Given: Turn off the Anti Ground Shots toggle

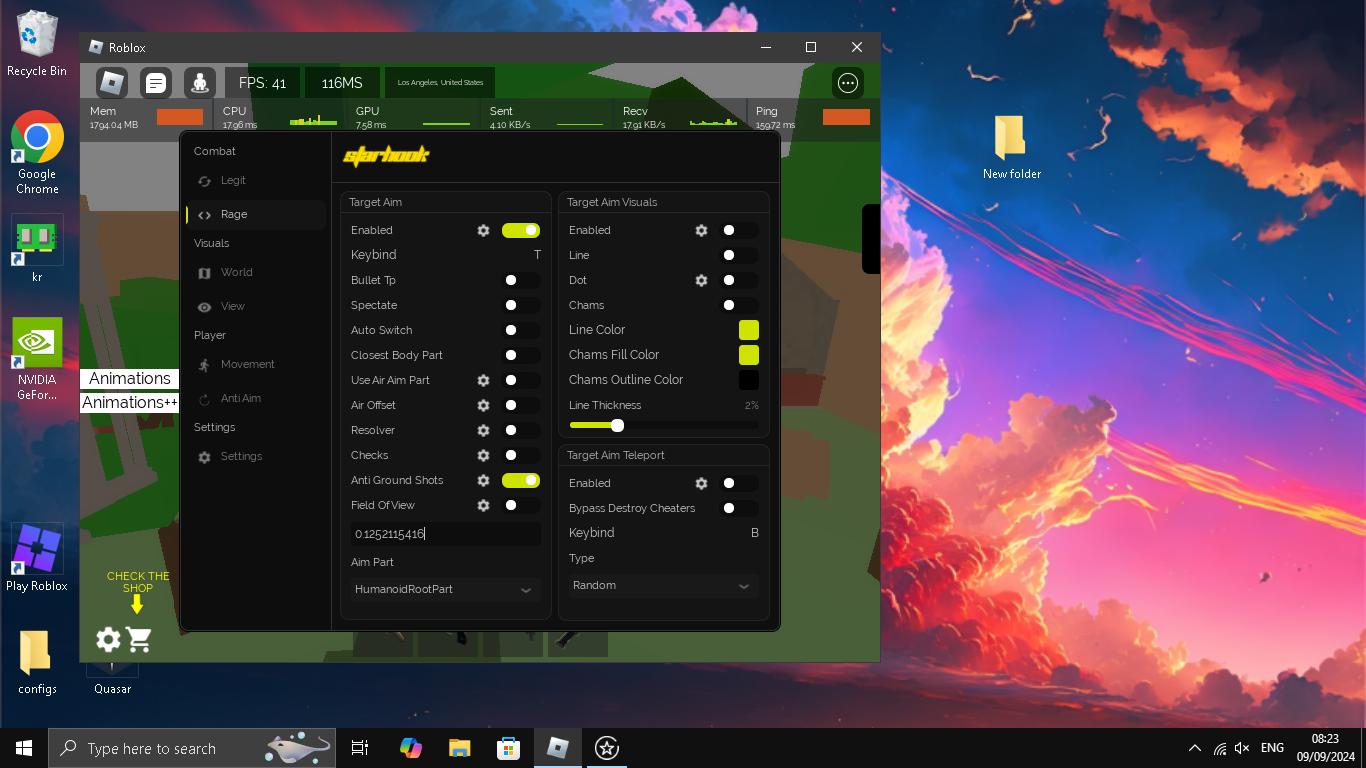Looking at the screenshot, I should coord(521,480).
